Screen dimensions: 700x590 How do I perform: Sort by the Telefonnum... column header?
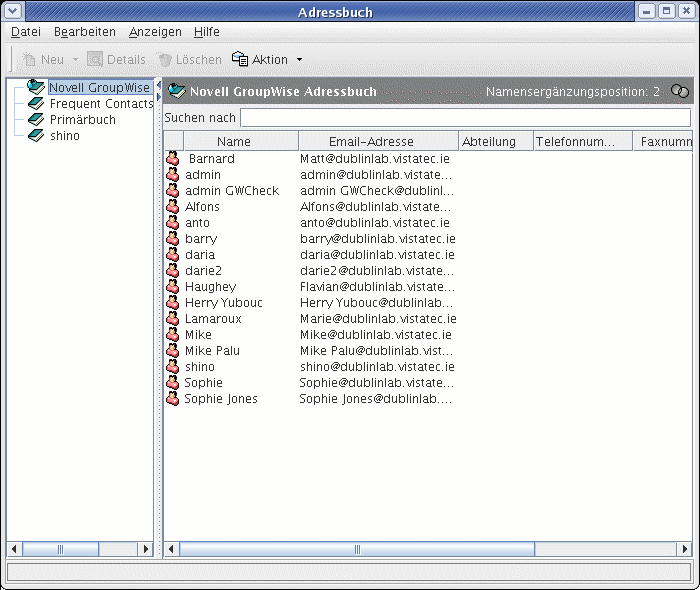[x=583, y=141]
